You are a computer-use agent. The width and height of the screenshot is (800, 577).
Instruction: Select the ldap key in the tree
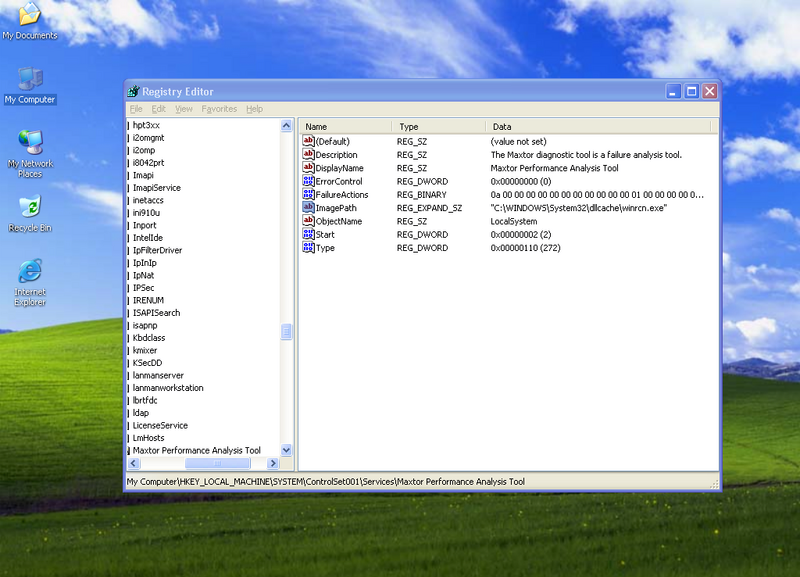(x=140, y=413)
